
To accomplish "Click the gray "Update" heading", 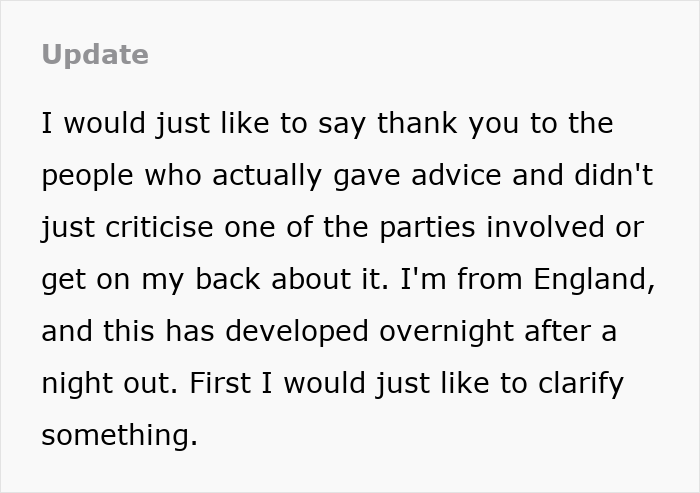I will 95,55.
